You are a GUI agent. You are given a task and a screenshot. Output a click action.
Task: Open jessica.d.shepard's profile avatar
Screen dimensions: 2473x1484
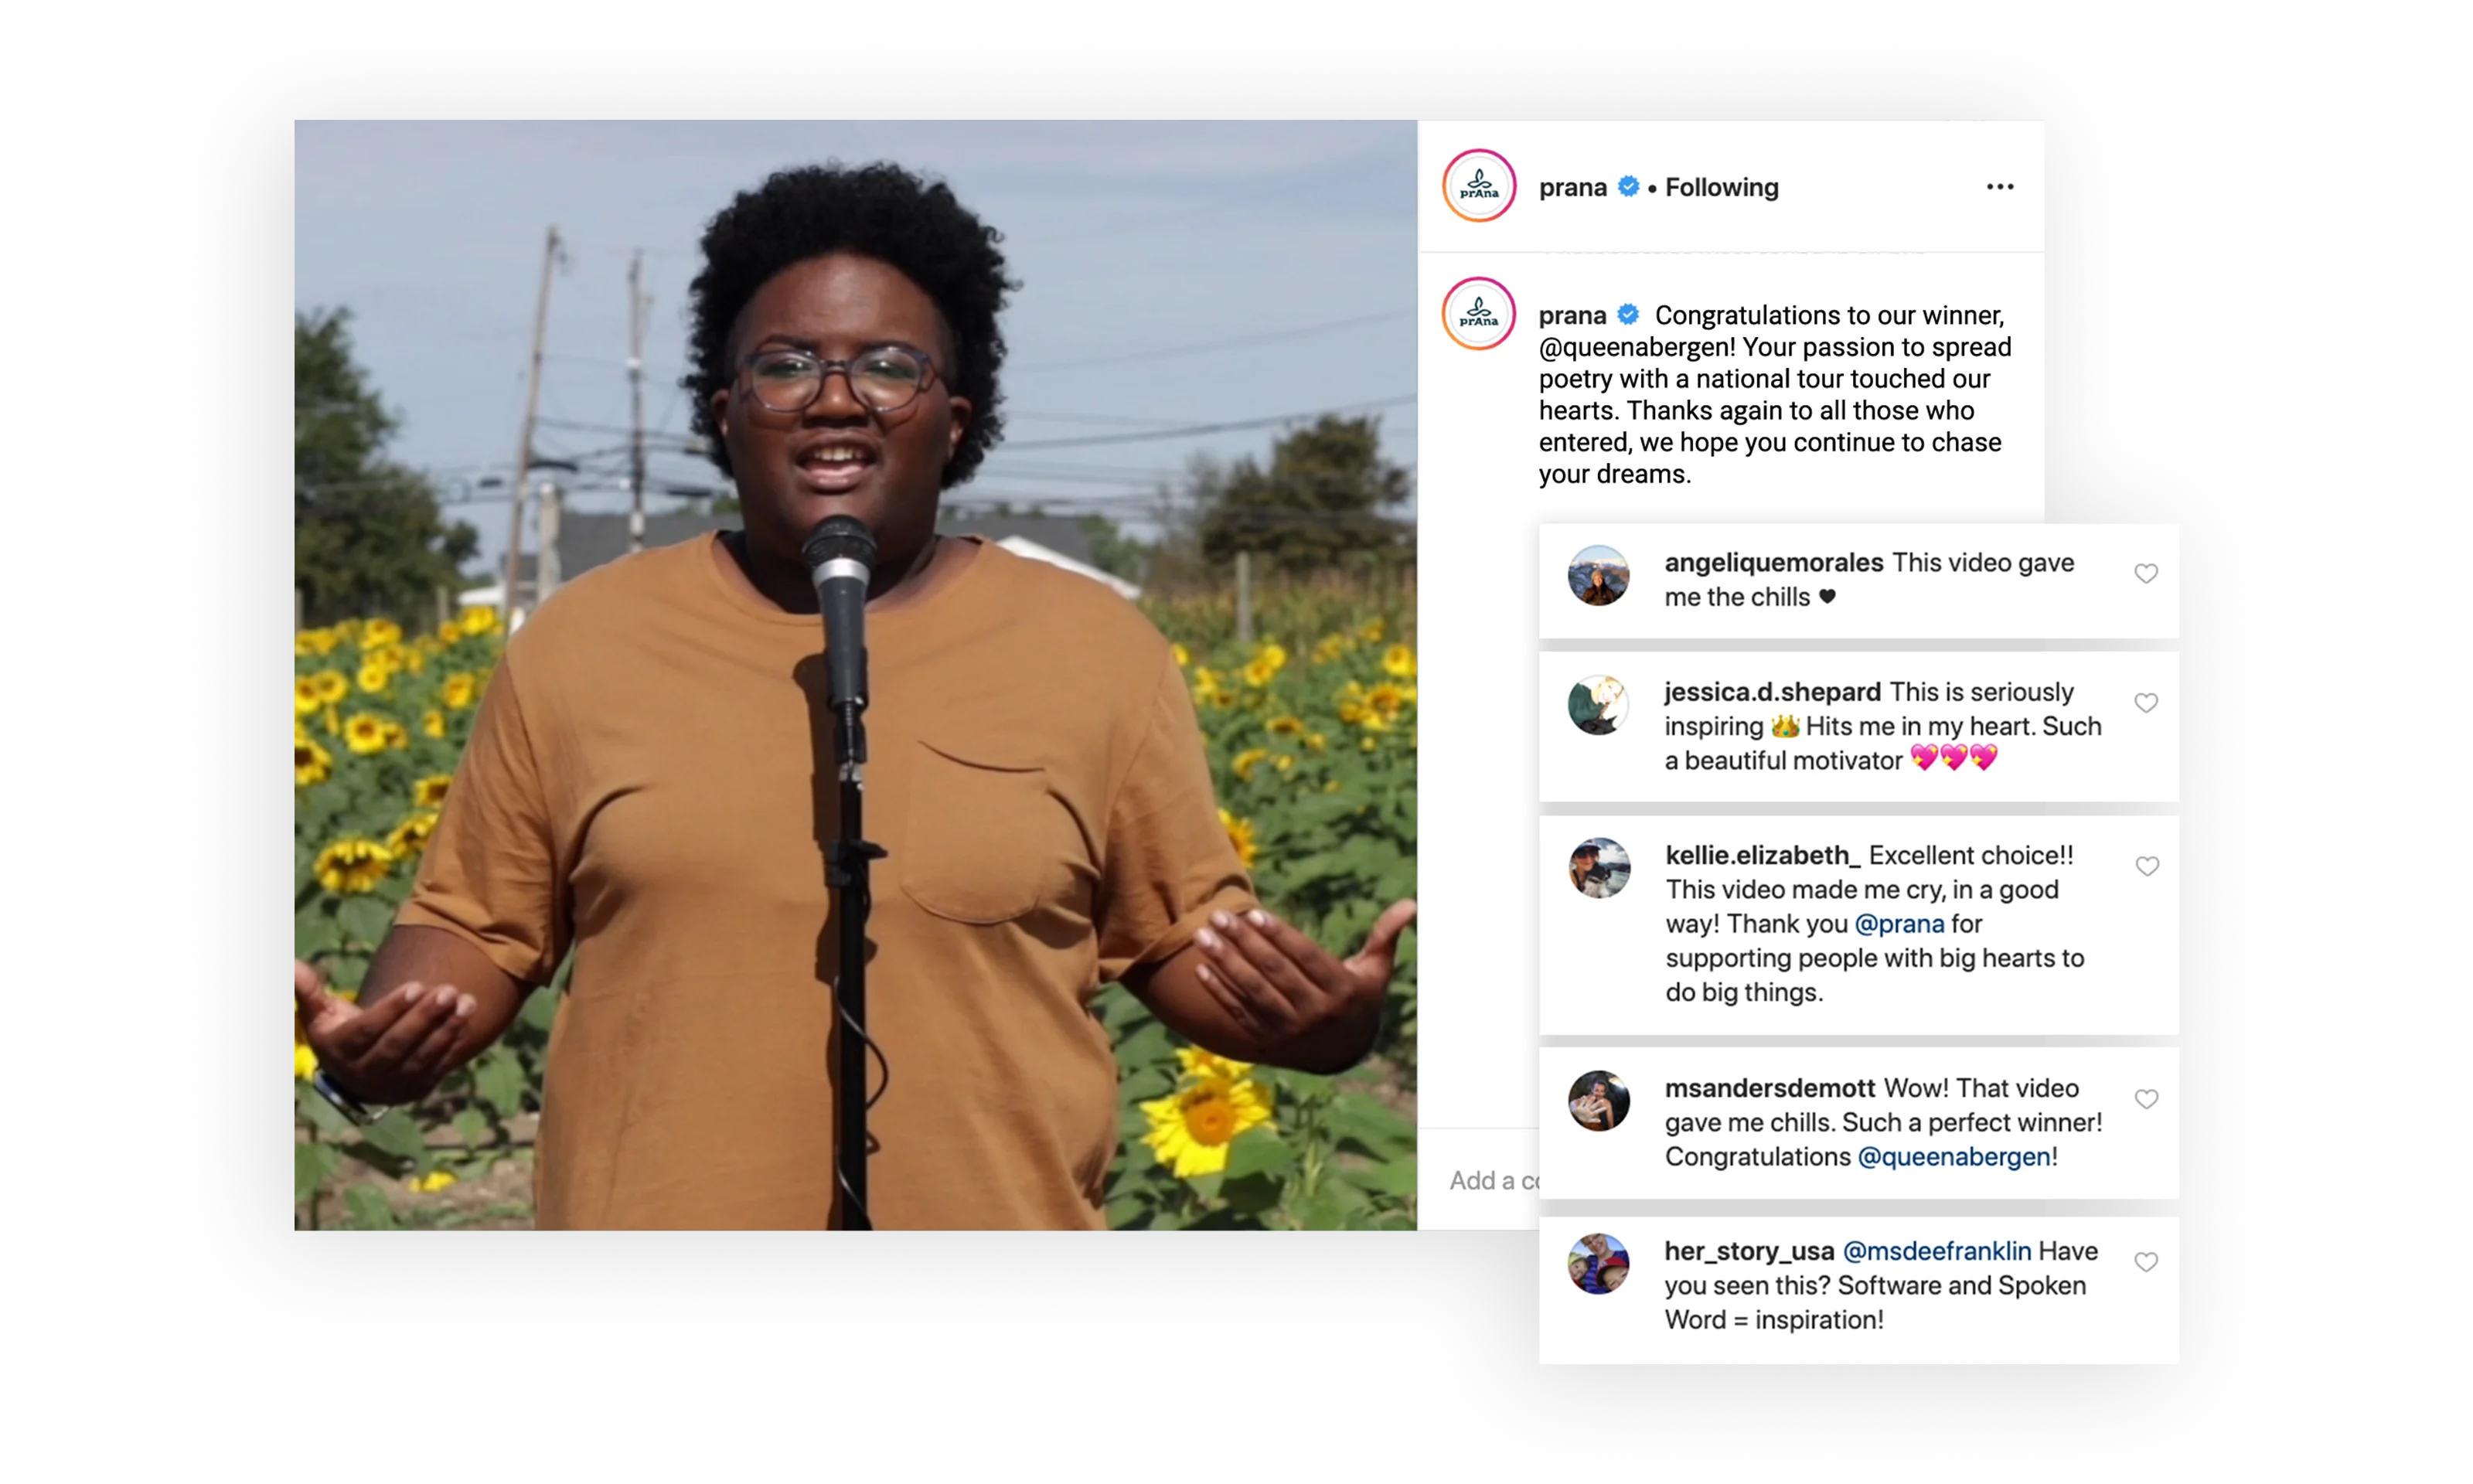[x=1598, y=705]
